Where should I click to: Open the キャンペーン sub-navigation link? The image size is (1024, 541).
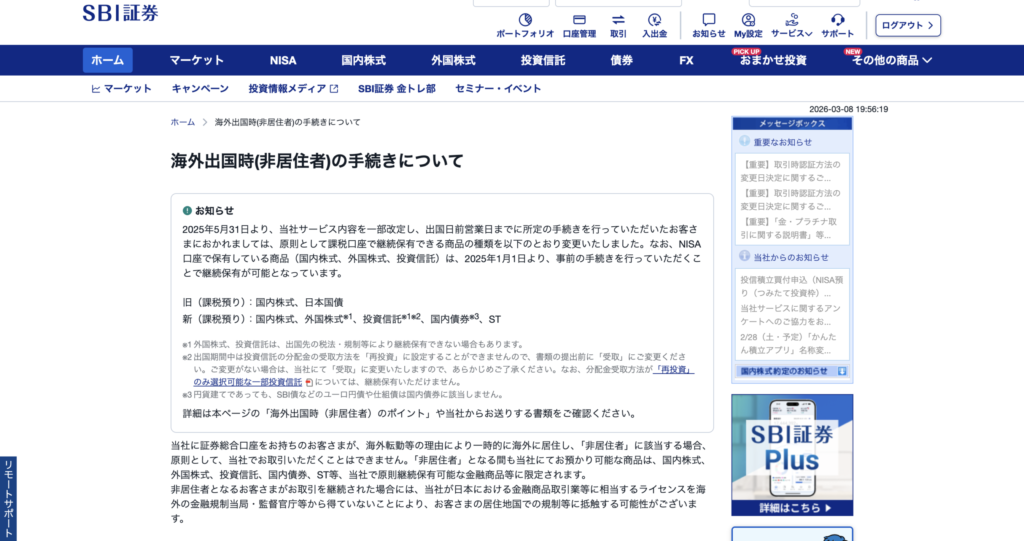click(x=200, y=88)
